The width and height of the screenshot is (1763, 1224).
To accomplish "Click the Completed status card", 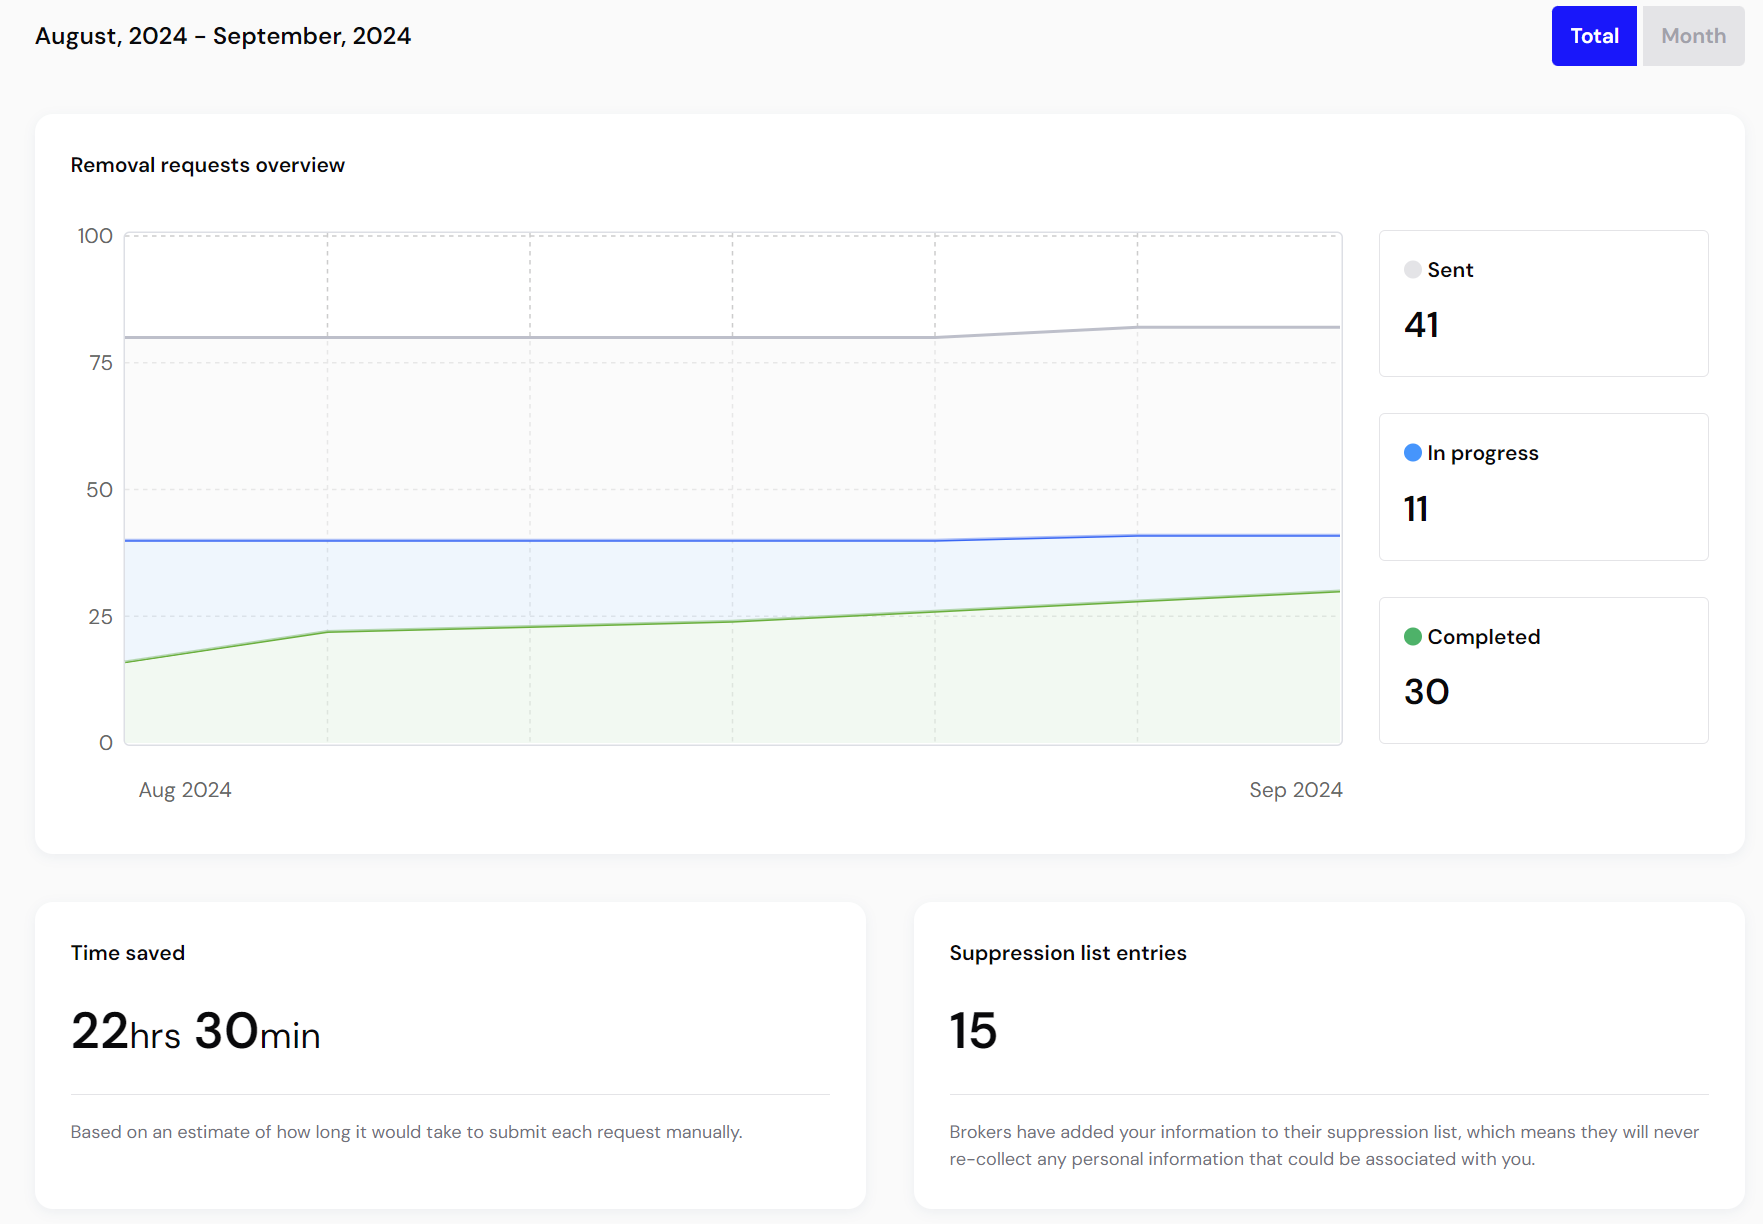I will [1543, 670].
